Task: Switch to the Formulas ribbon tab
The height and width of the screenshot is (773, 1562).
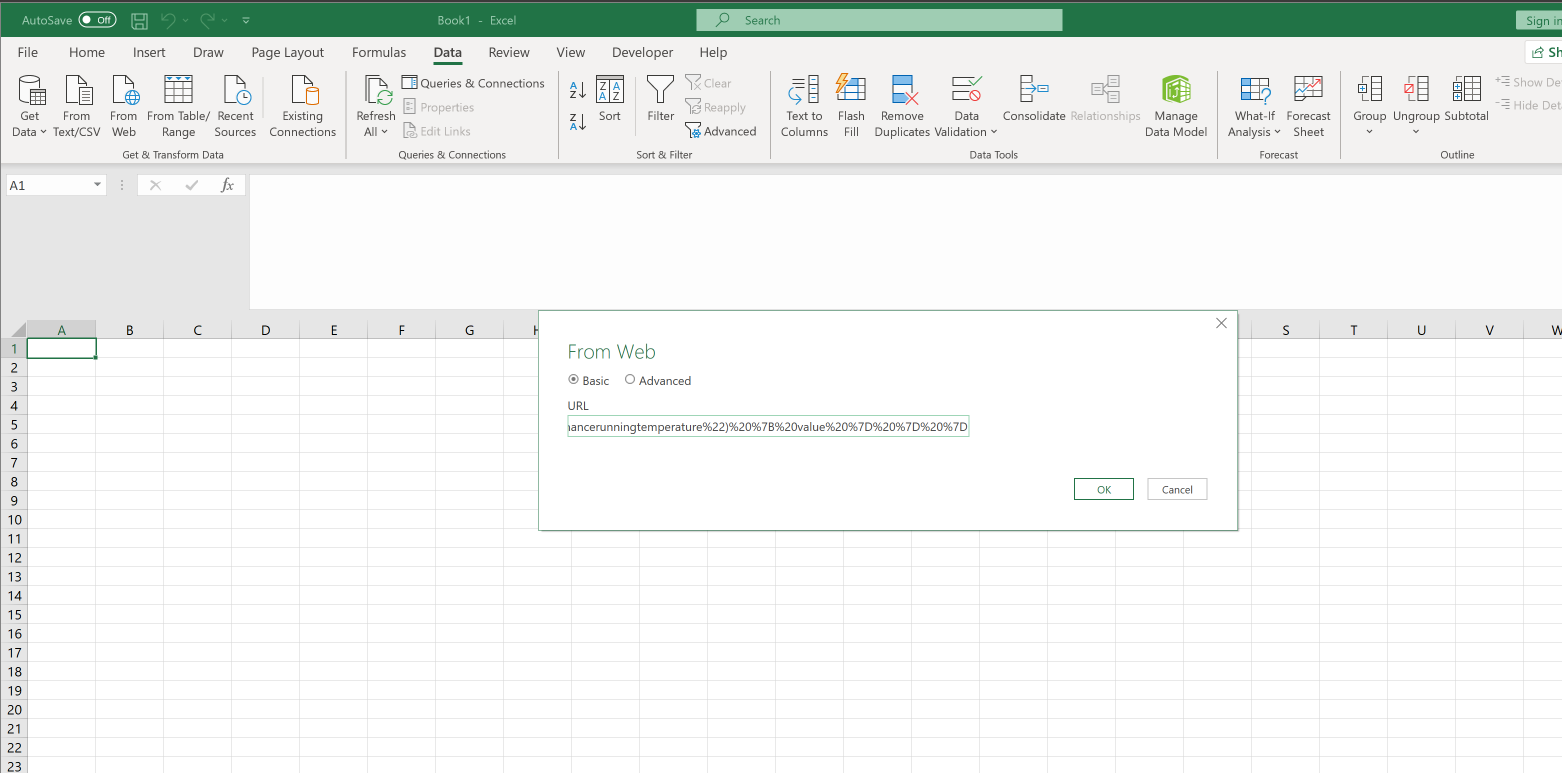Action: [x=379, y=52]
